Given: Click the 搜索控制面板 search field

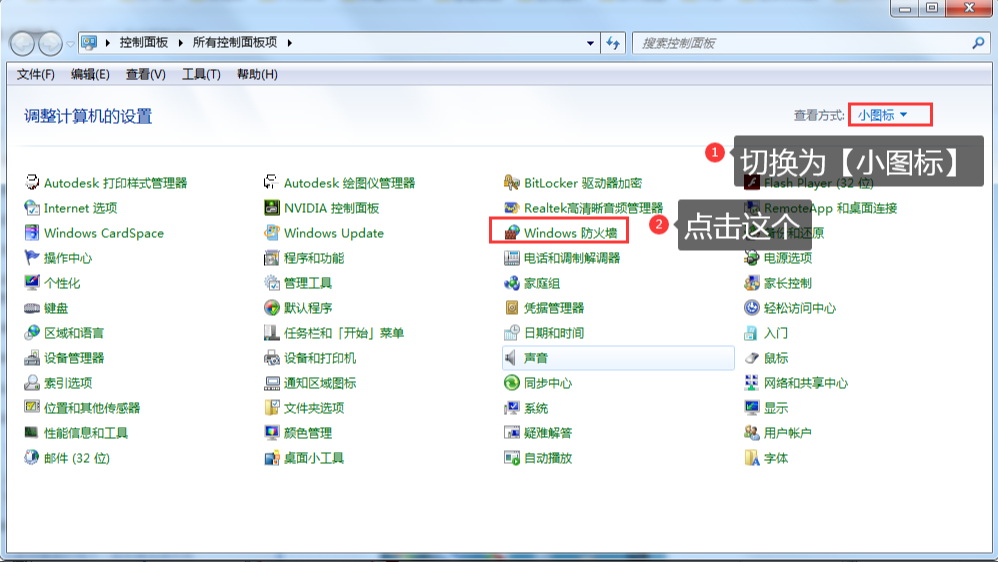Looking at the screenshot, I should point(812,43).
